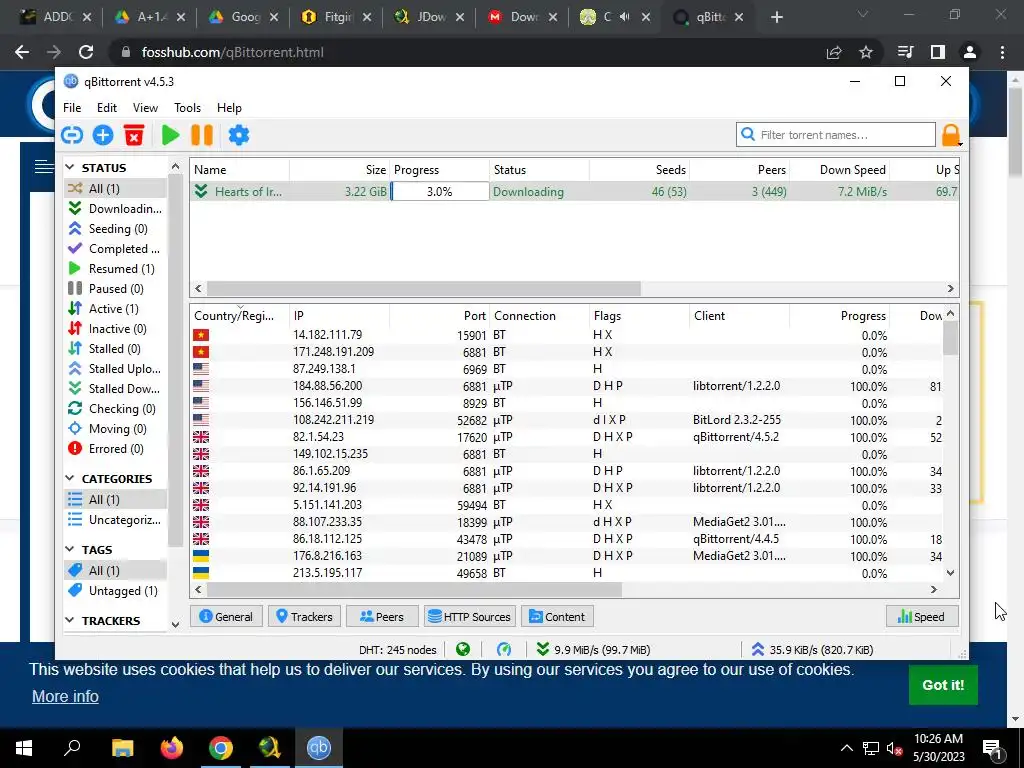1024x768 pixels.
Task: Click the orange lock icon beside filter box
Action: [951, 135]
